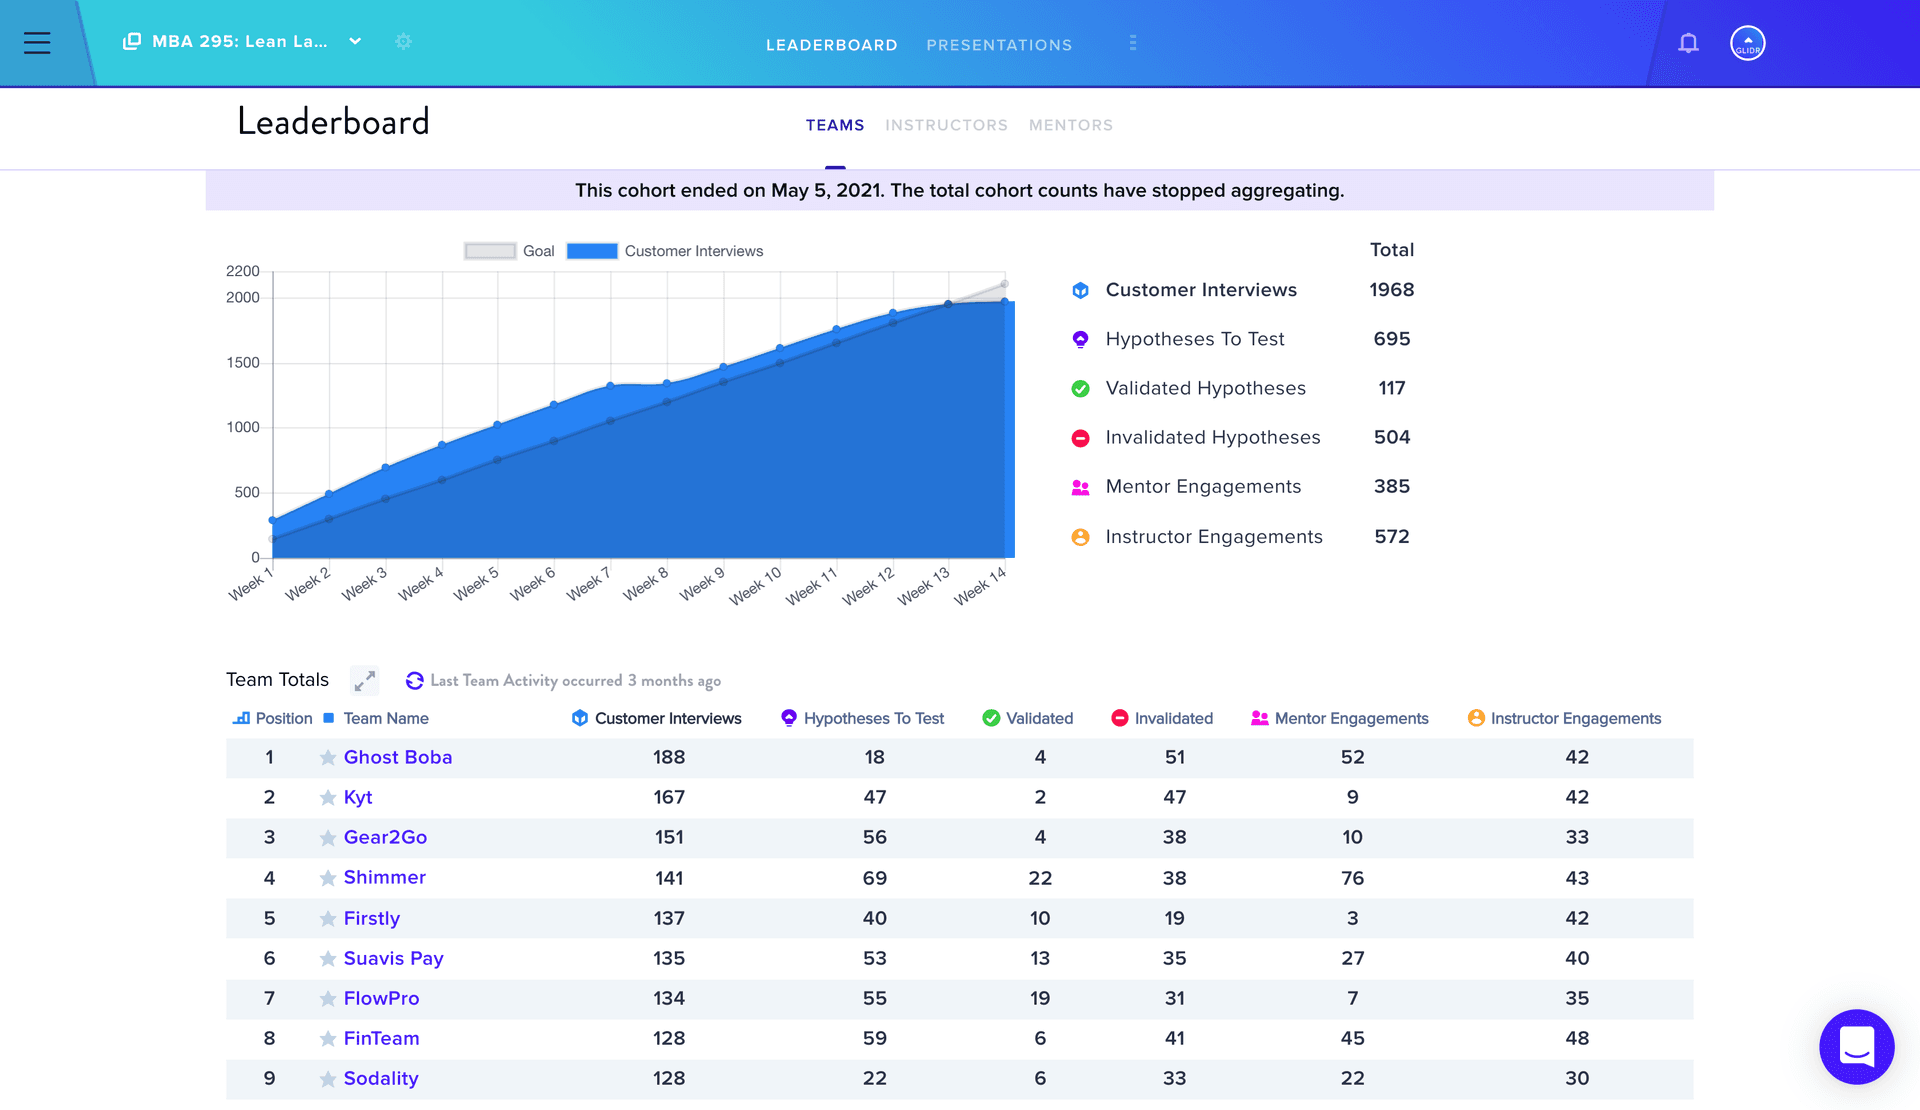The image size is (1920, 1110).
Task: Star the Ghost Boba team
Action: 327,757
